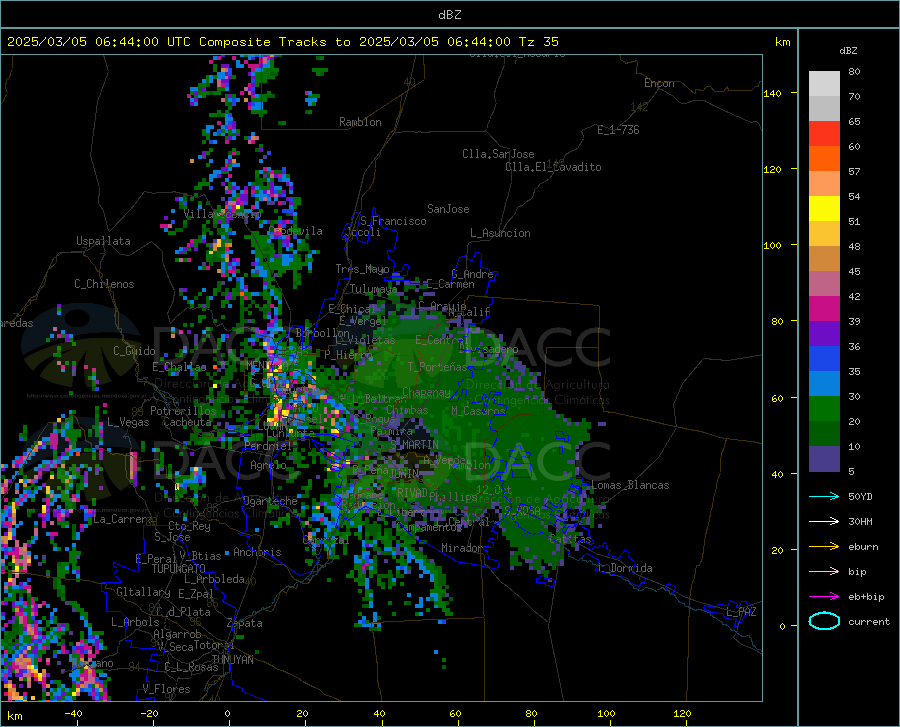Click the Clla.El_Cavadito label
The width and height of the screenshot is (900, 727).
click(x=553, y=167)
